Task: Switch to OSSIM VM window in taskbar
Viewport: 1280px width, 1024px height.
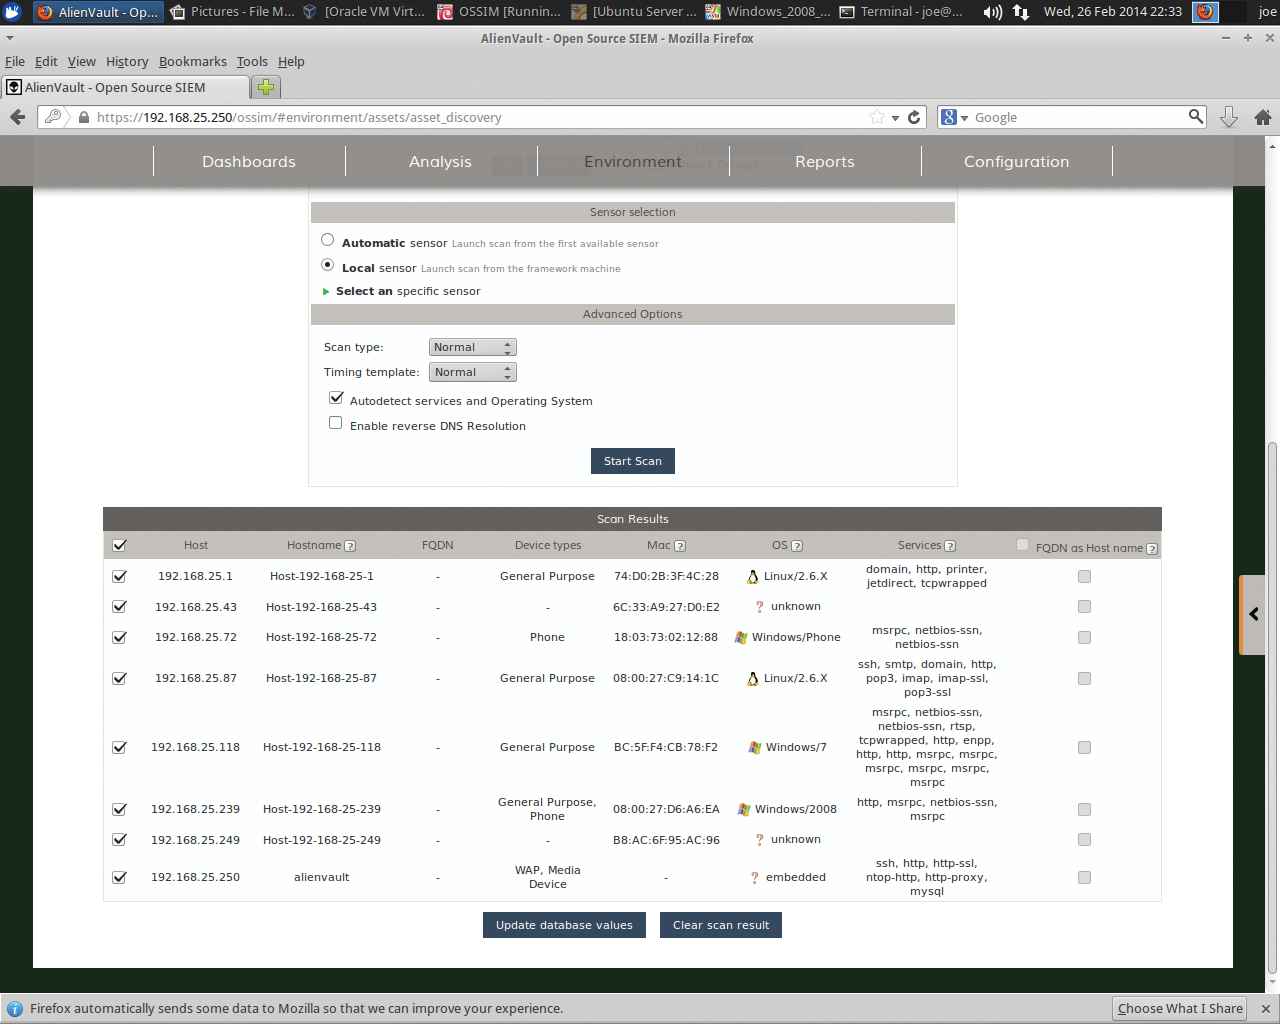Action: coord(500,12)
